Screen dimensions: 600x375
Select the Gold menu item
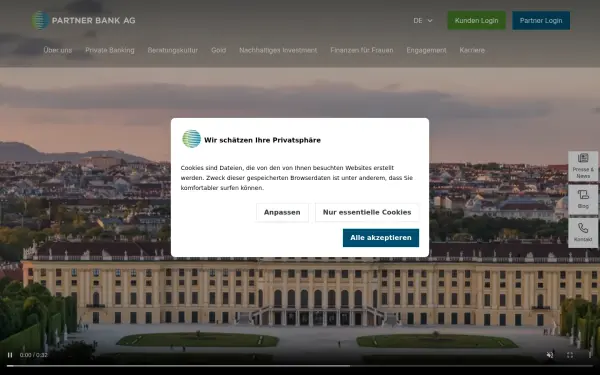click(218, 50)
